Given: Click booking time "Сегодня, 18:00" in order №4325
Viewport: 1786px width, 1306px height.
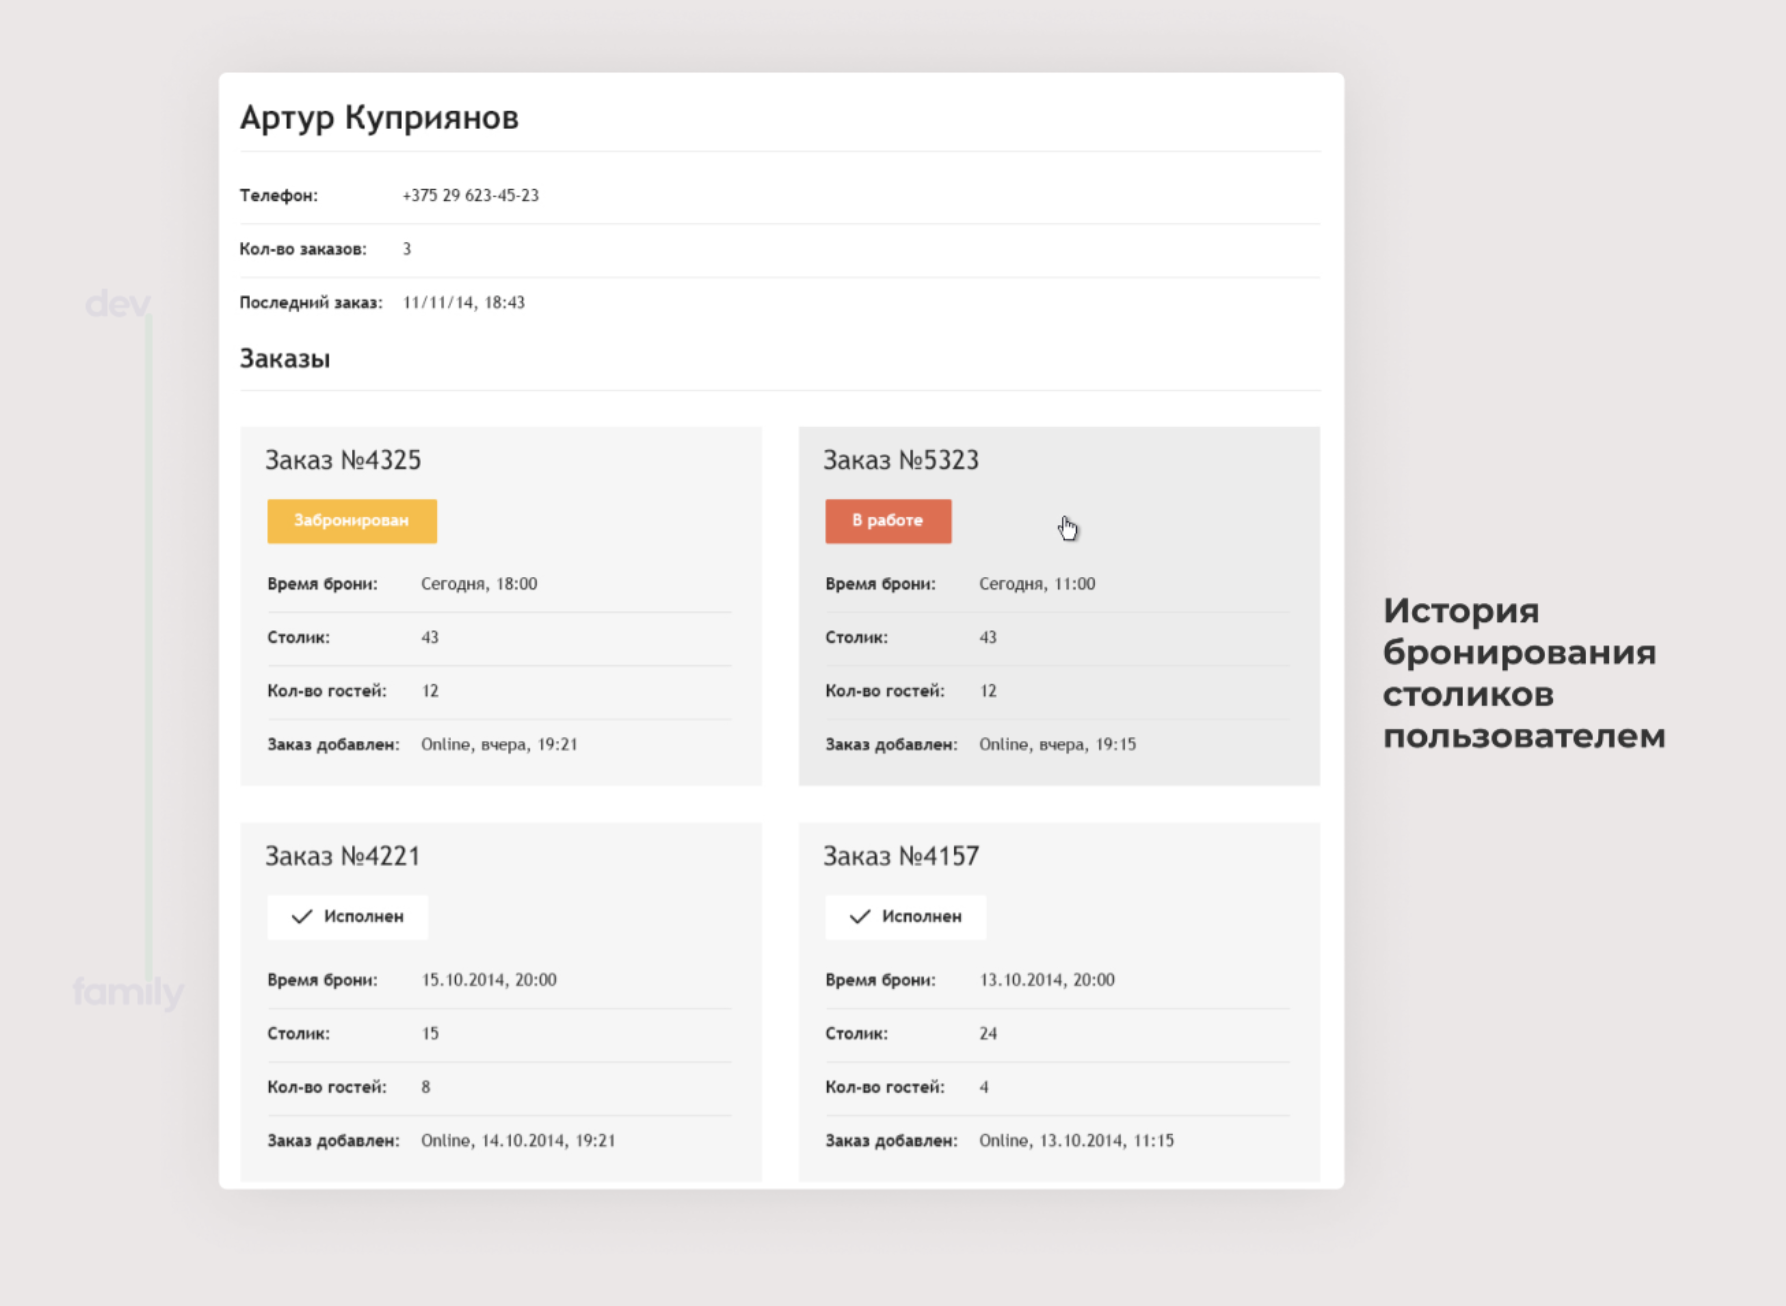Looking at the screenshot, I should click(x=479, y=583).
